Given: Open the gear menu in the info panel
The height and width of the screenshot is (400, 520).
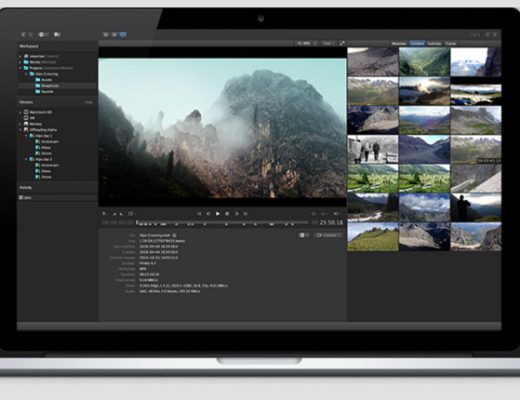Looking at the screenshot, I should click(x=304, y=235).
